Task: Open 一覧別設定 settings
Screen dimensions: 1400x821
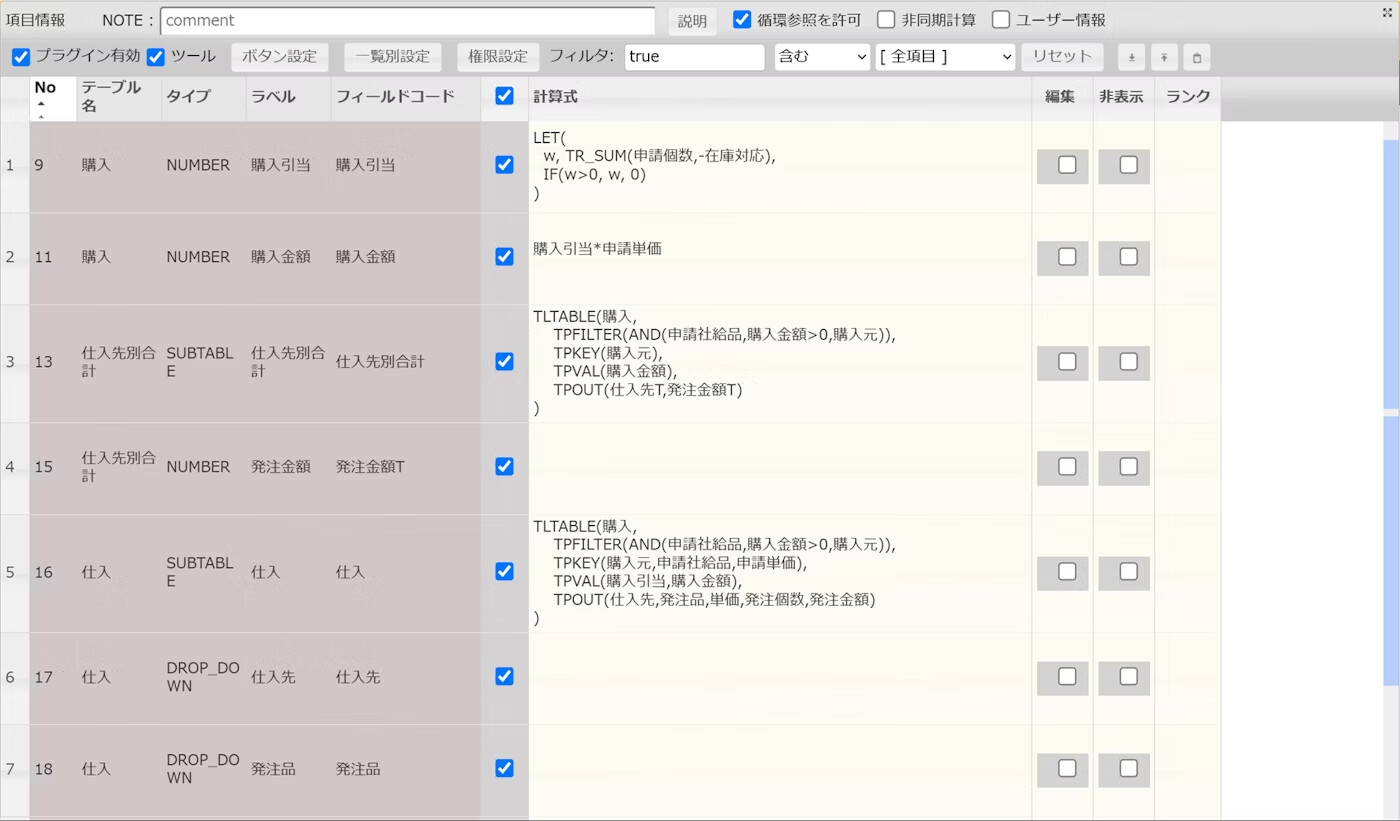Action: pyautogui.click(x=393, y=57)
